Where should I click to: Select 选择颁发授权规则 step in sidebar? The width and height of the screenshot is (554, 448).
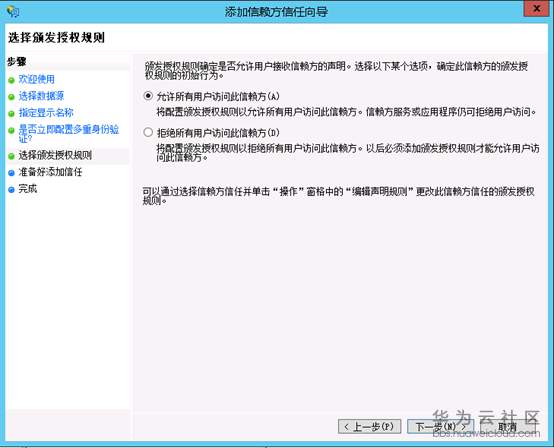pyautogui.click(x=55, y=155)
